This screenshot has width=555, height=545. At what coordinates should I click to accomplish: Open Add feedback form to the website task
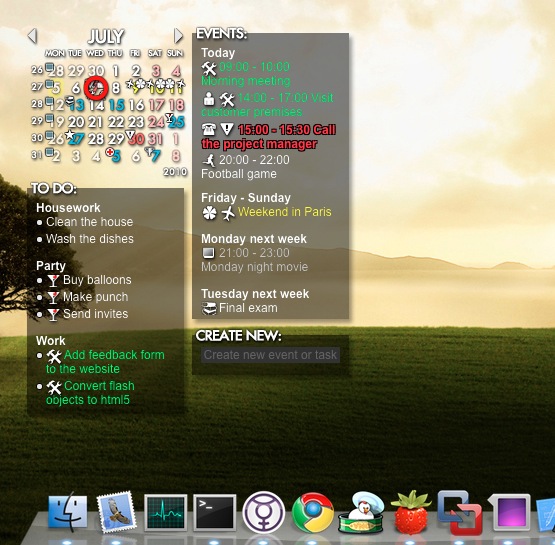[x=105, y=362]
